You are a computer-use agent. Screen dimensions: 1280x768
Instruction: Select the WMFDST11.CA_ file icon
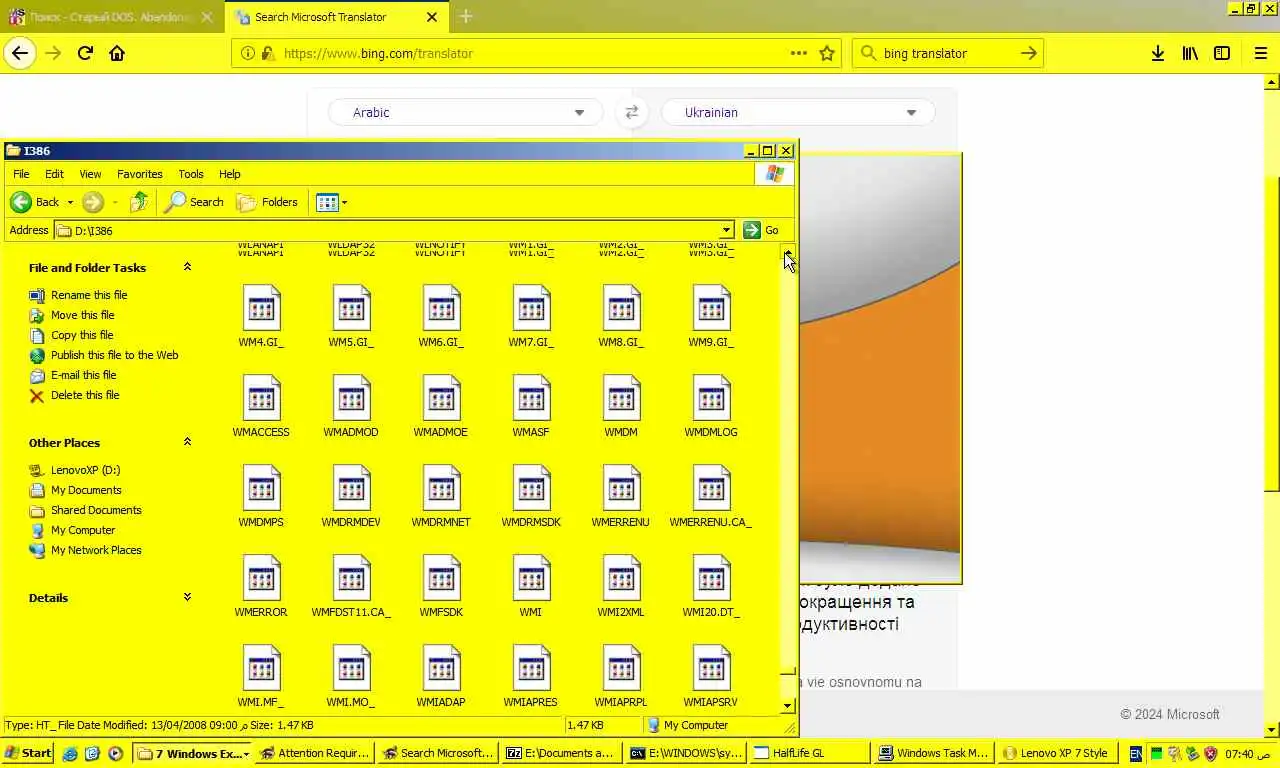tap(351, 578)
